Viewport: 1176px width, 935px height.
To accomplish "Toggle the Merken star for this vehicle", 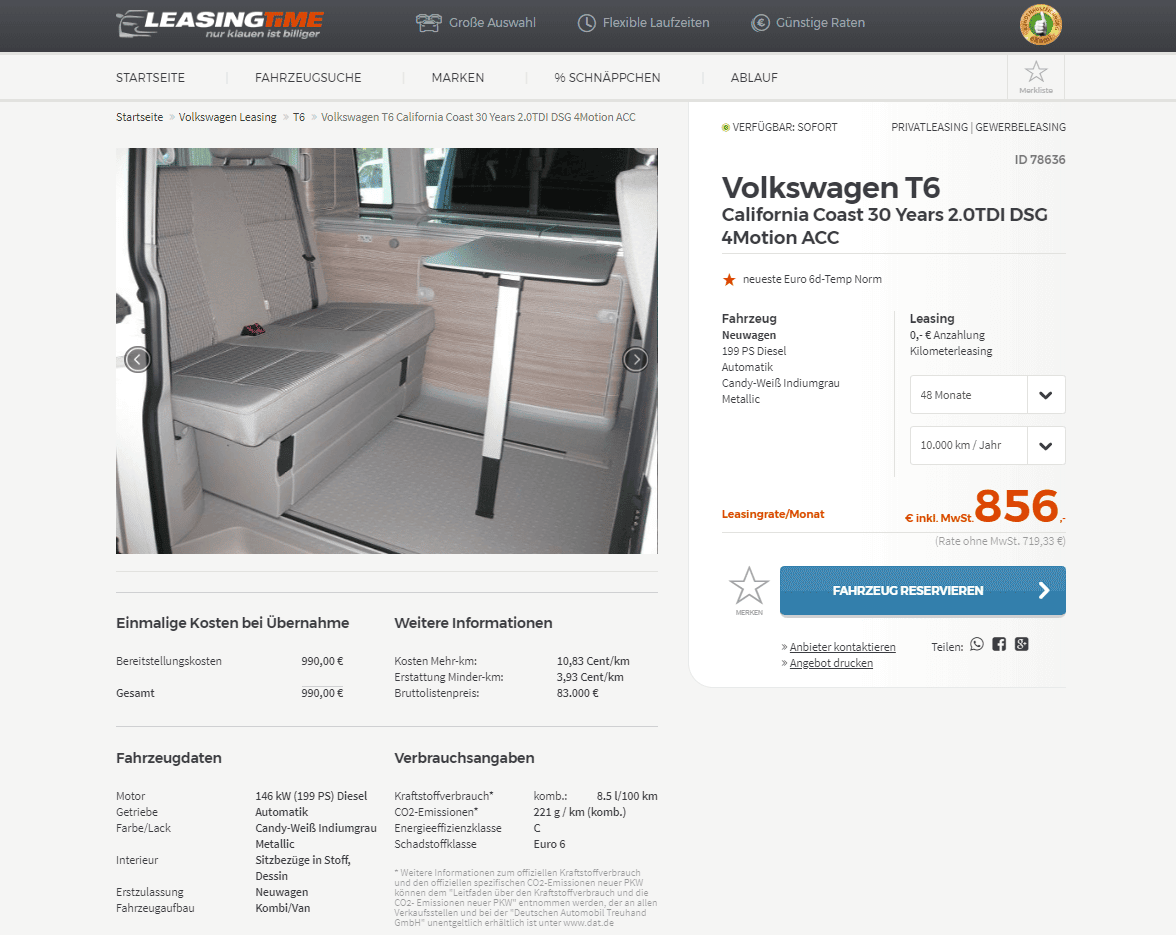I will (748, 590).
